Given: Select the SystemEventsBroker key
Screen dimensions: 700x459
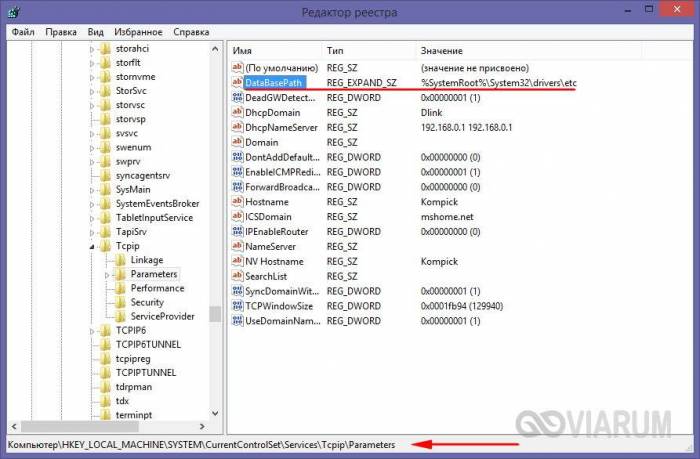Looking at the screenshot, I should tap(157, 204).
